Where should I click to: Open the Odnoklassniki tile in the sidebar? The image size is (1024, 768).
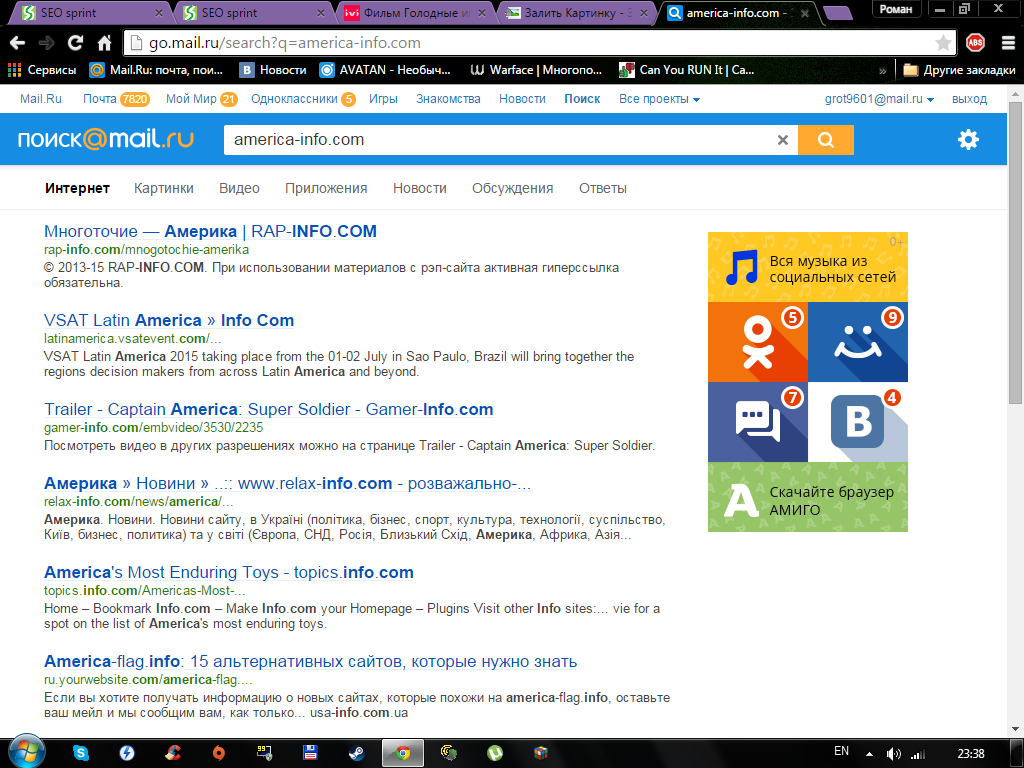pos(758,342)
